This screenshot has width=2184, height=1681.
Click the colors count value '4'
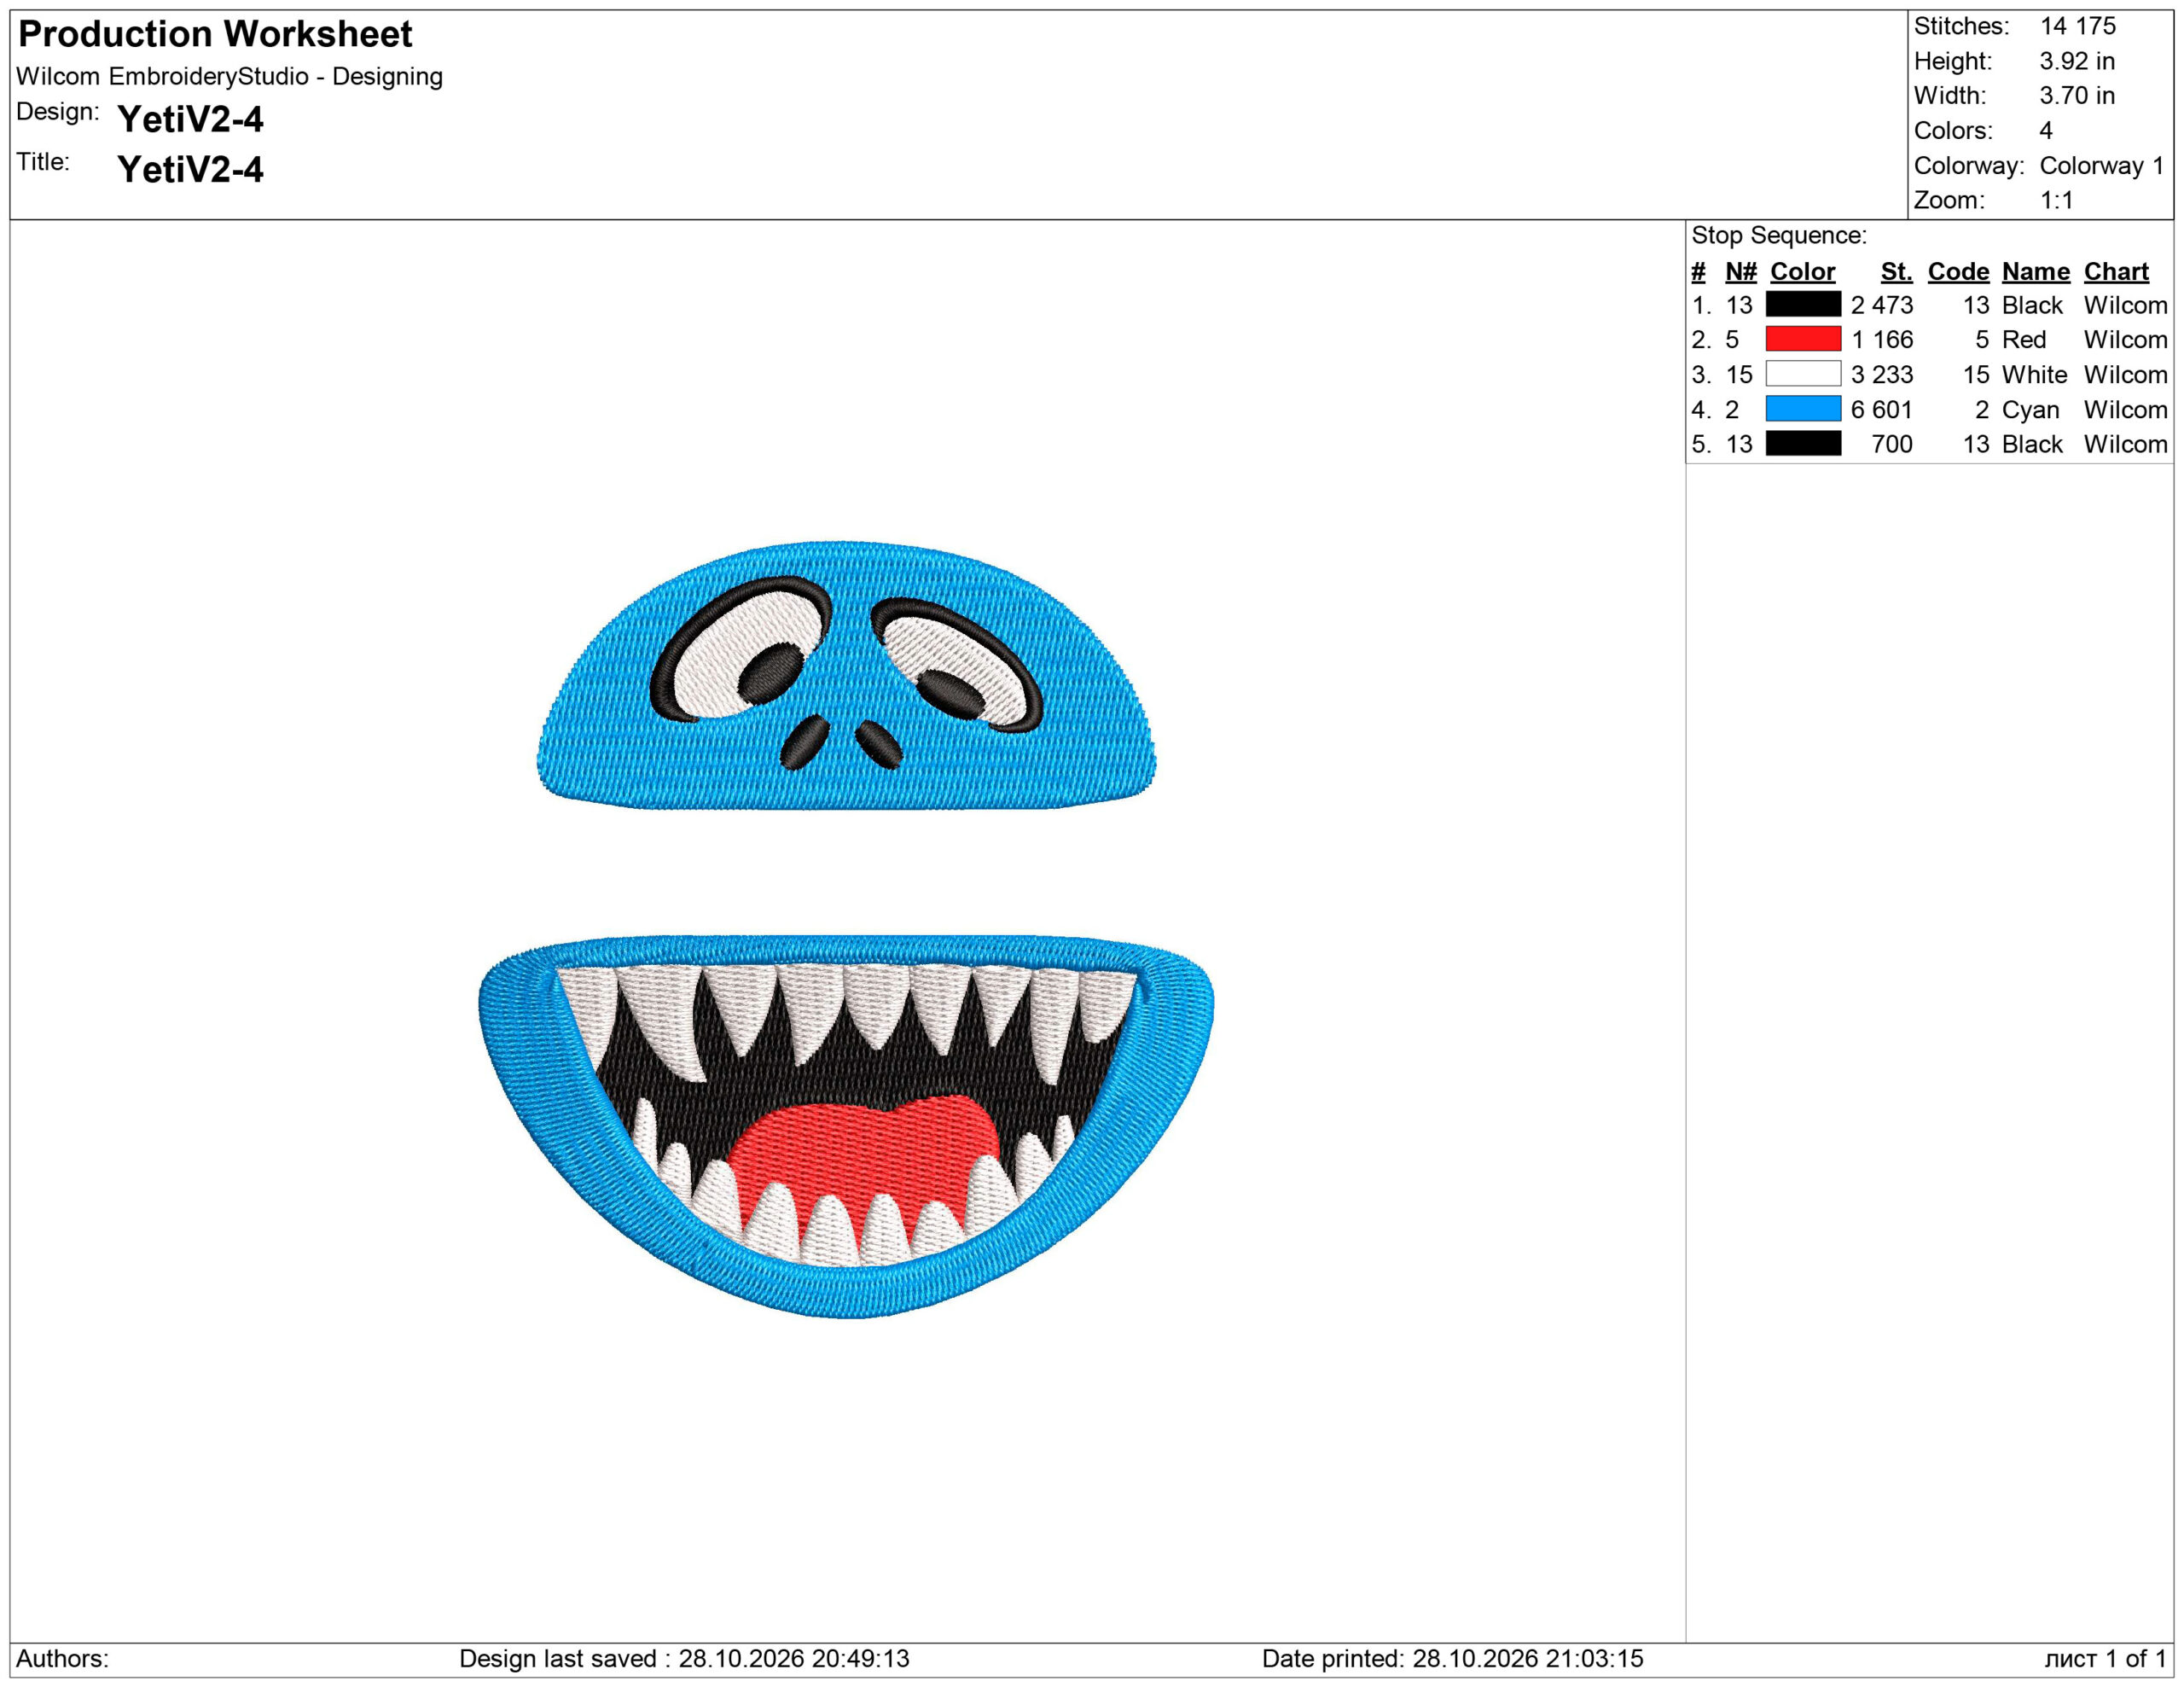[2046, 131]
